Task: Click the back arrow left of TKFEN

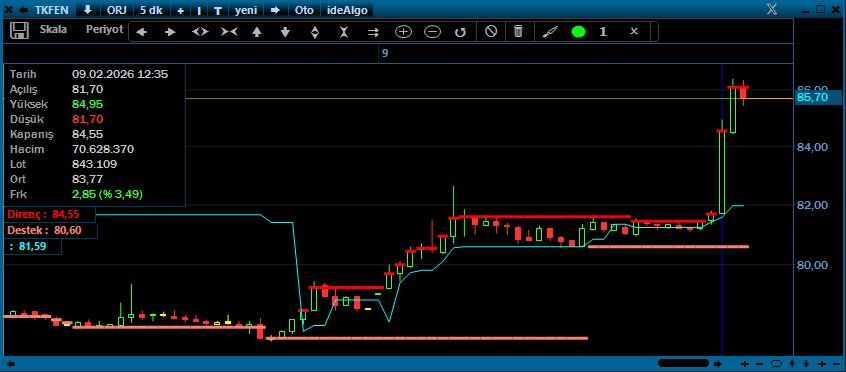Action: [x=23, y=10]
